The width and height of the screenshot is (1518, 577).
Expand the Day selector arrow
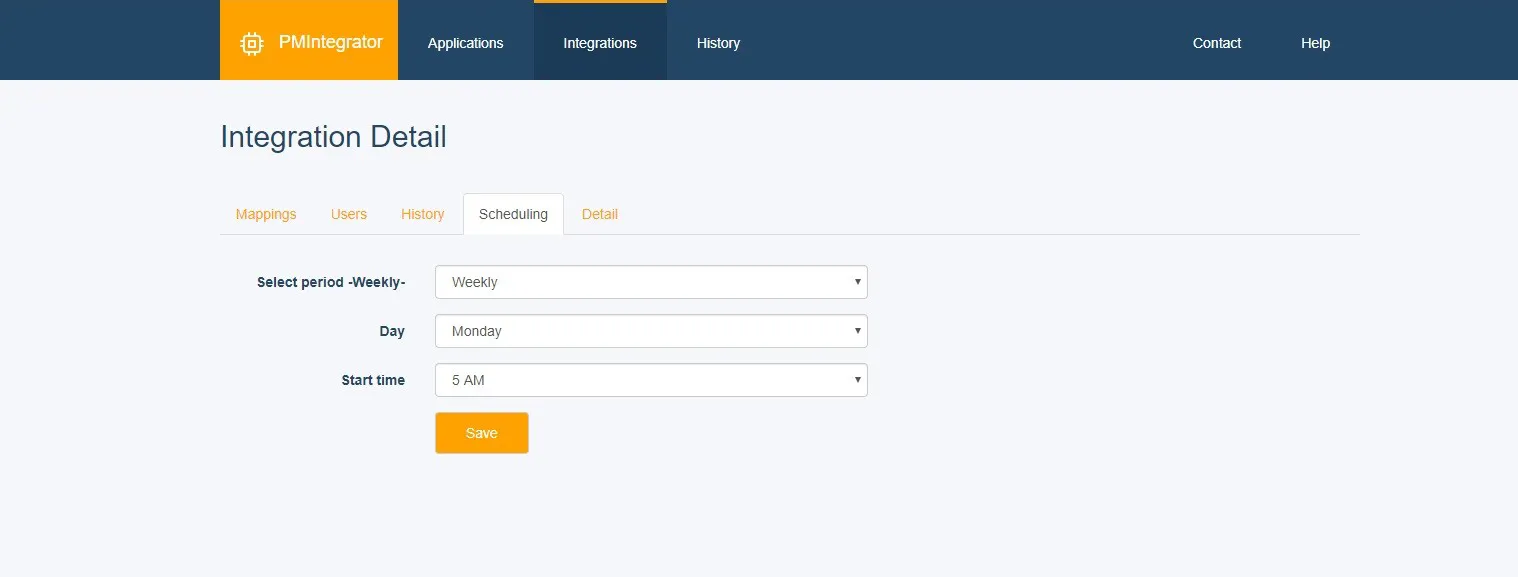coord(857,331)
